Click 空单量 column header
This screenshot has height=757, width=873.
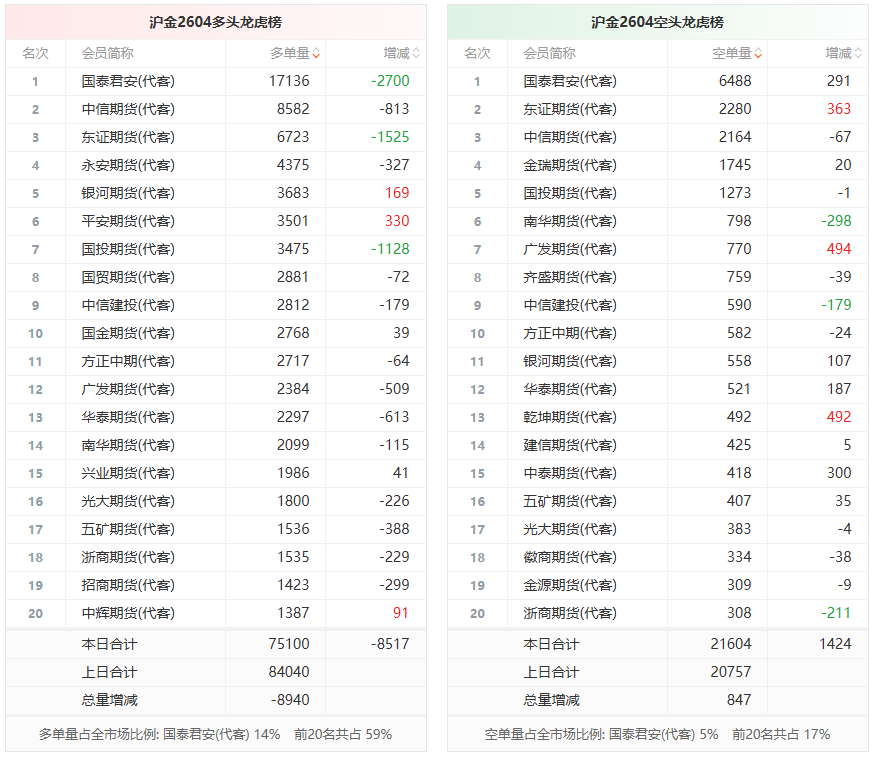[x=732, y=53]
